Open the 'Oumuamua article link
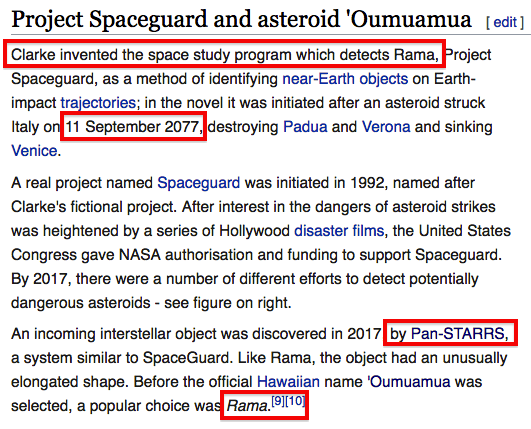The width and height of the screenshot is (531, 429). (x=409, y=382)
